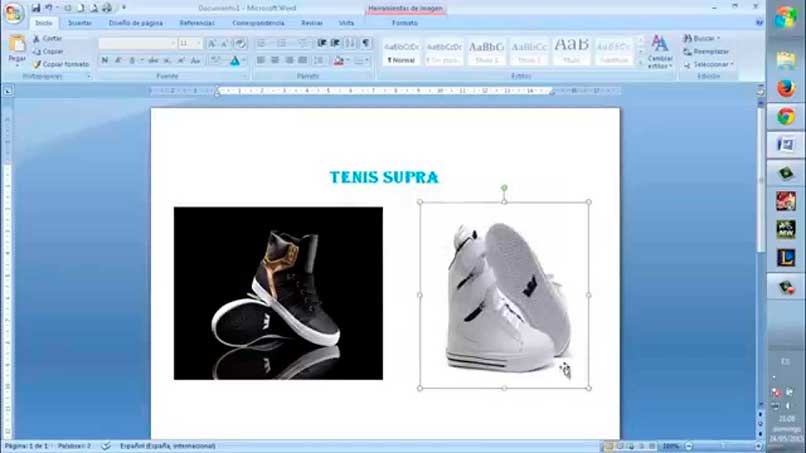The width and height of the screenshot is (806, 453).
Task: Open Chrome from the side taskbar
Action: [785, 117]
